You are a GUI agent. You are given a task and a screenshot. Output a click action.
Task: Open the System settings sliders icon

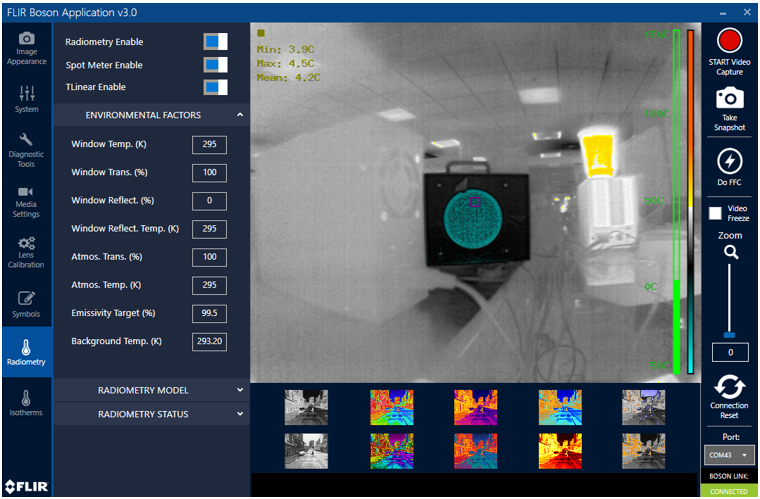coord(27,97)
